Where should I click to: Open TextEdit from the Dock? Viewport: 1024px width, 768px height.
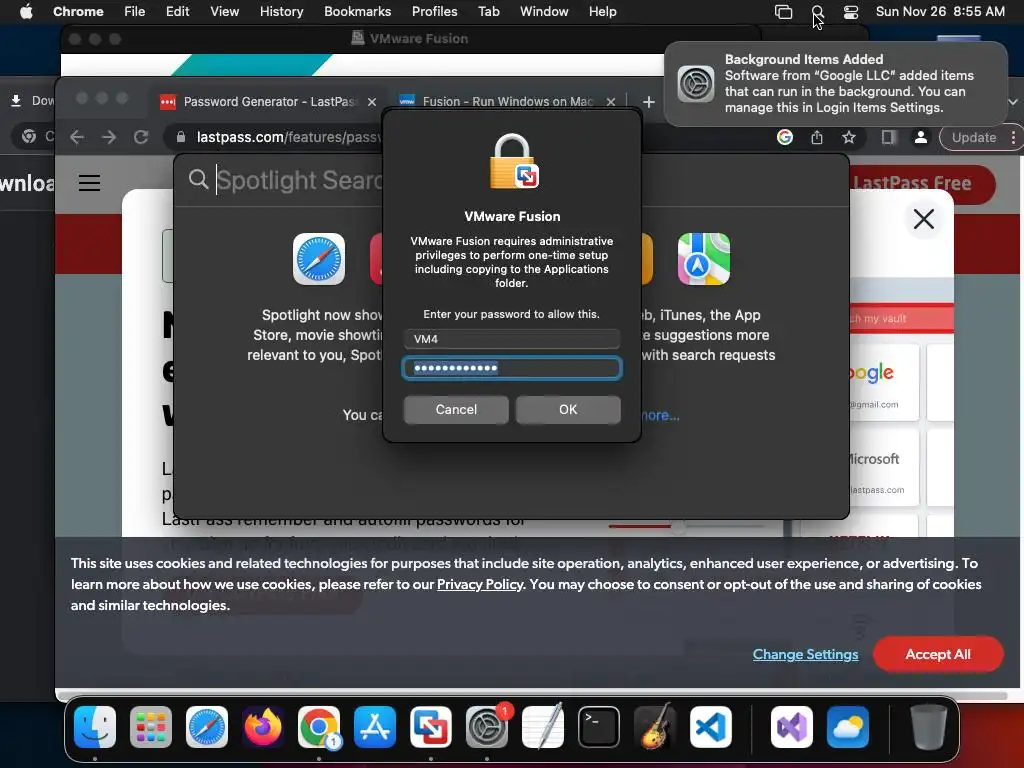click(543, 727)
